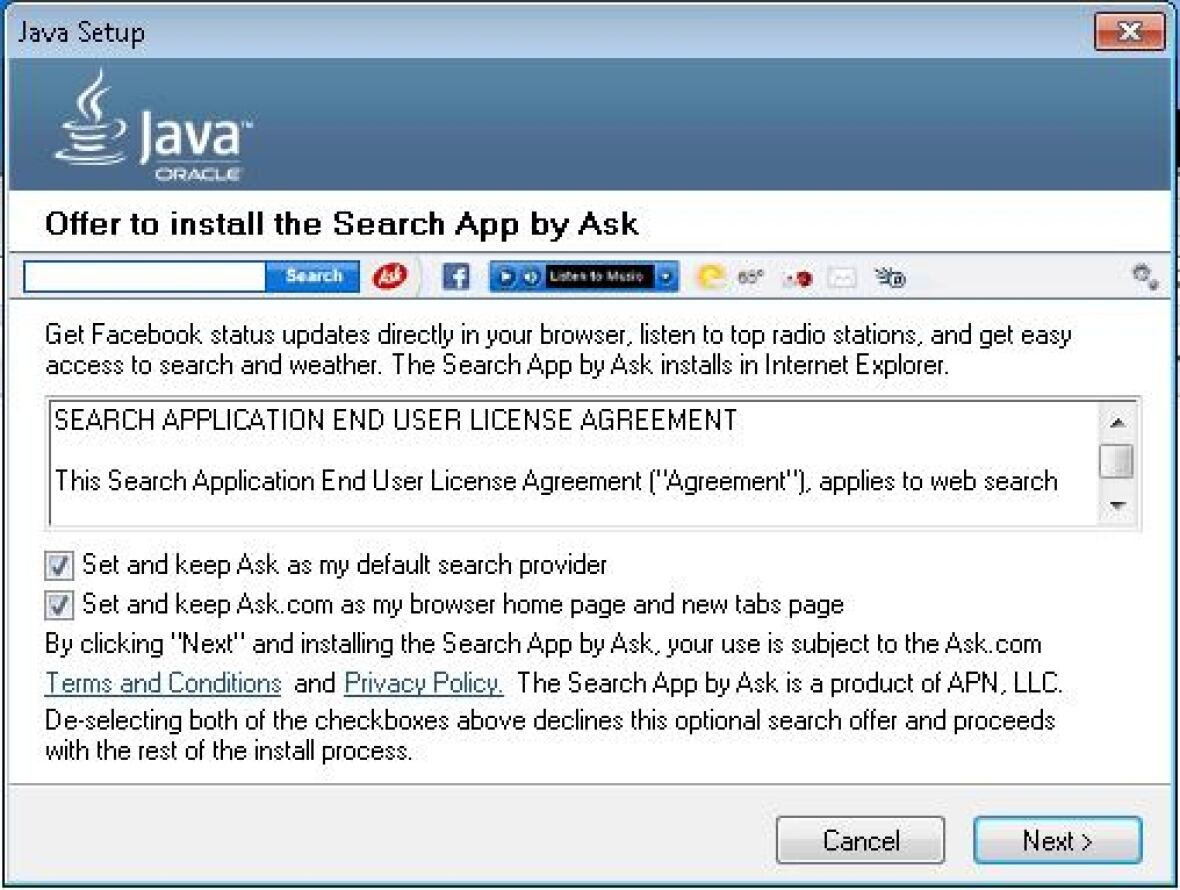Click the weather sun icon
The width and height of the screenshot is (1180, 890).
click(x=712, y=277)
